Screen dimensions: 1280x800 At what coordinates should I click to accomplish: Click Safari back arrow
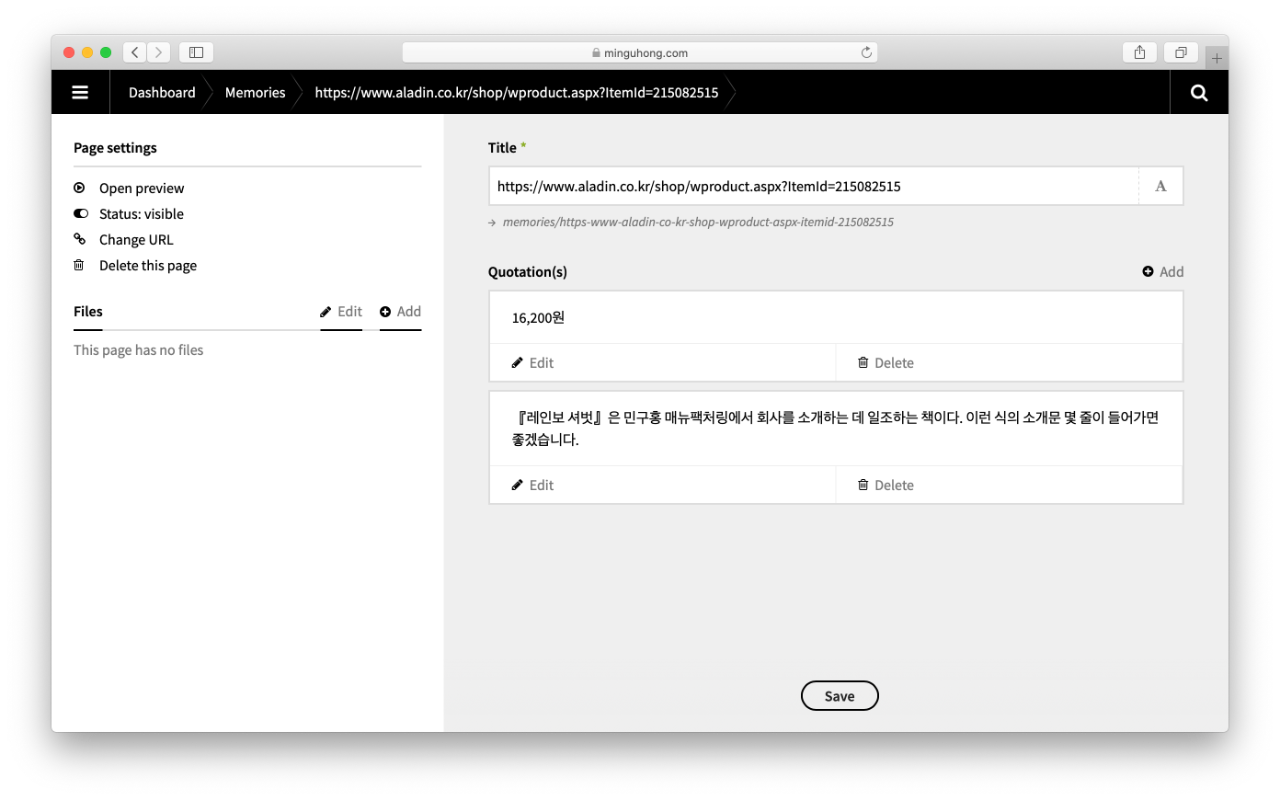point(135,52)
